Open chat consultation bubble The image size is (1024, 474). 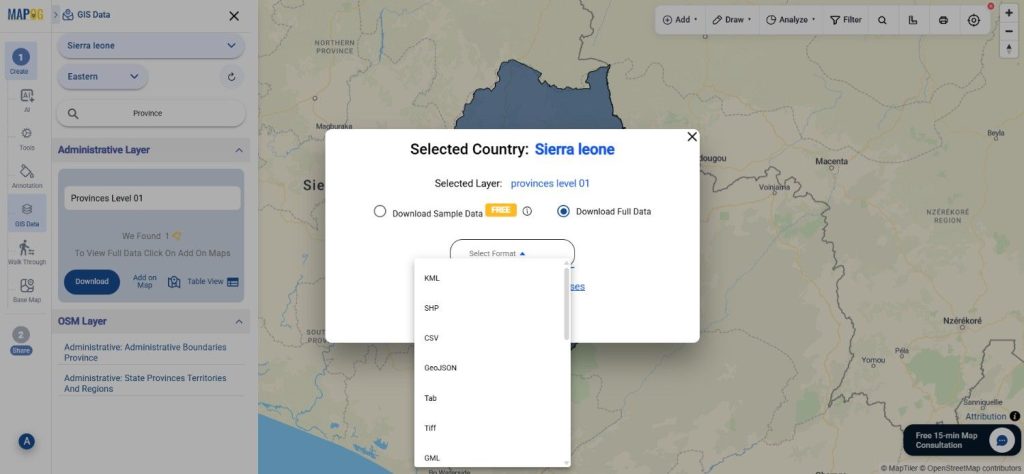(x=1002, y=441)
